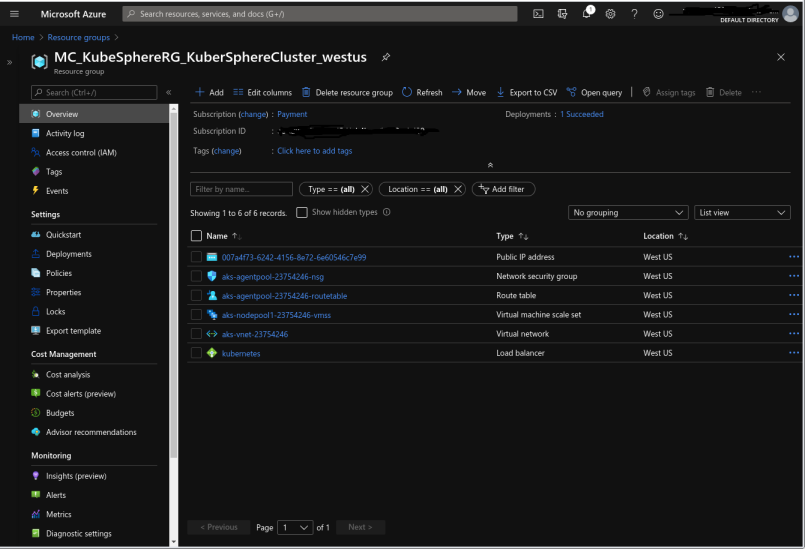
Task: View notifications bell icon
Action: point(586,14)
